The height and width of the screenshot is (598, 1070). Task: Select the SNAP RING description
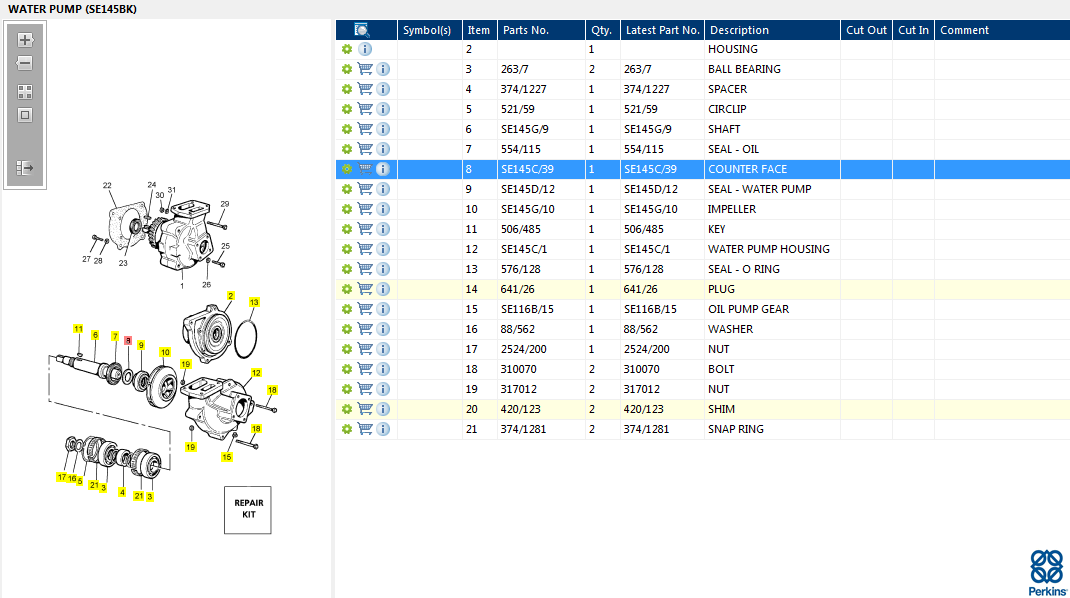772,429
